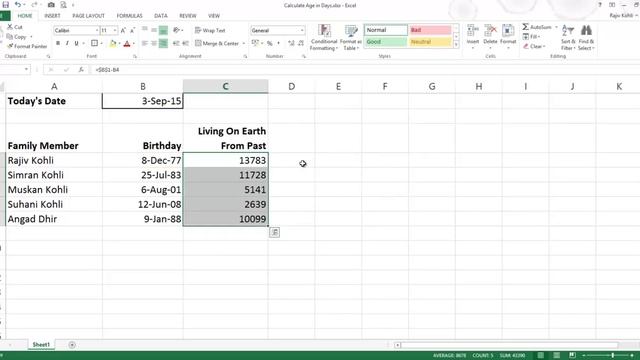Open the Calibri font name dropdown

tap(97, 31)
